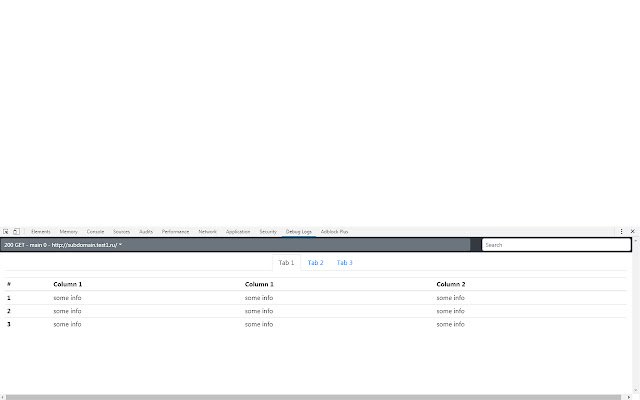
Task: Click the horizontal scrollbar at the bottom
Action: pos(313,397)
